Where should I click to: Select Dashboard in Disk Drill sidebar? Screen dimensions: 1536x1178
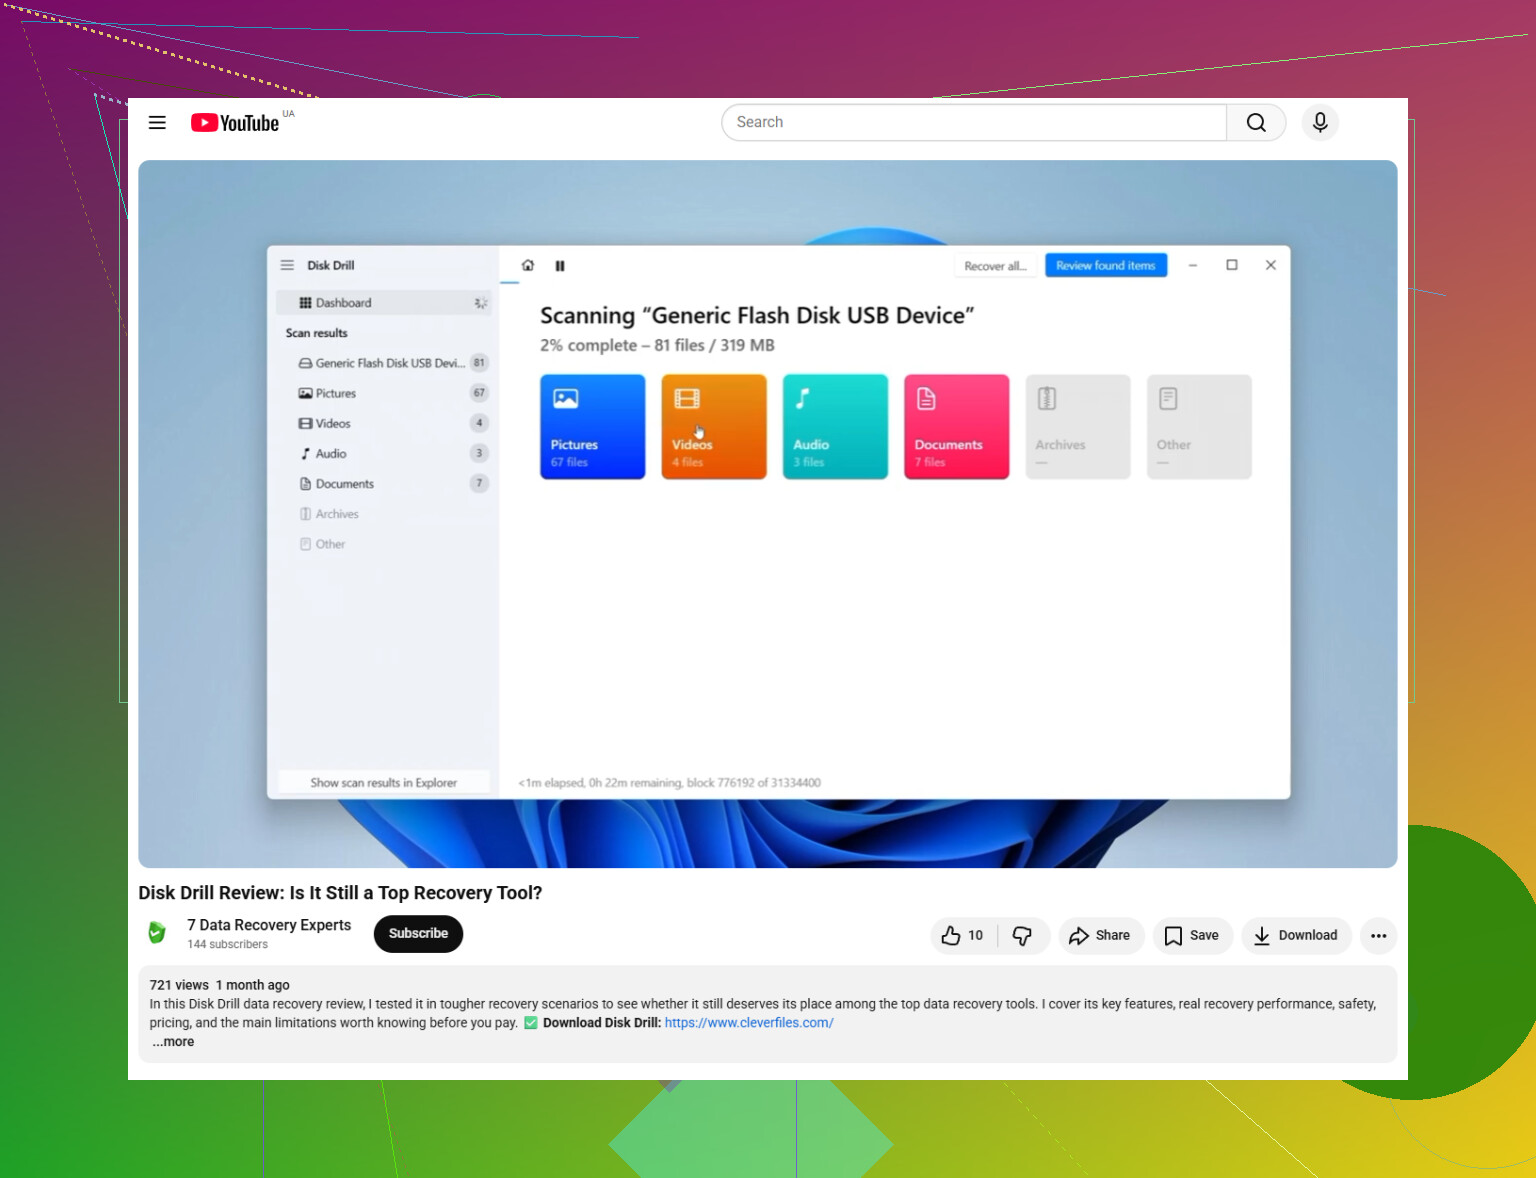pos(384,303)
